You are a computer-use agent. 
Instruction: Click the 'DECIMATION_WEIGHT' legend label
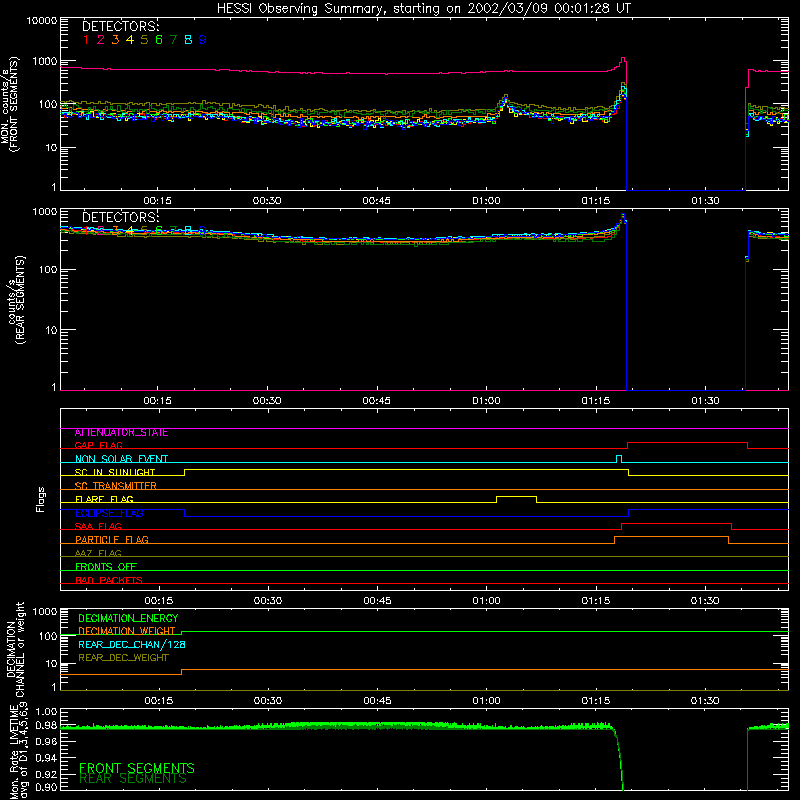pyautogui.click(x=127, y=631)
